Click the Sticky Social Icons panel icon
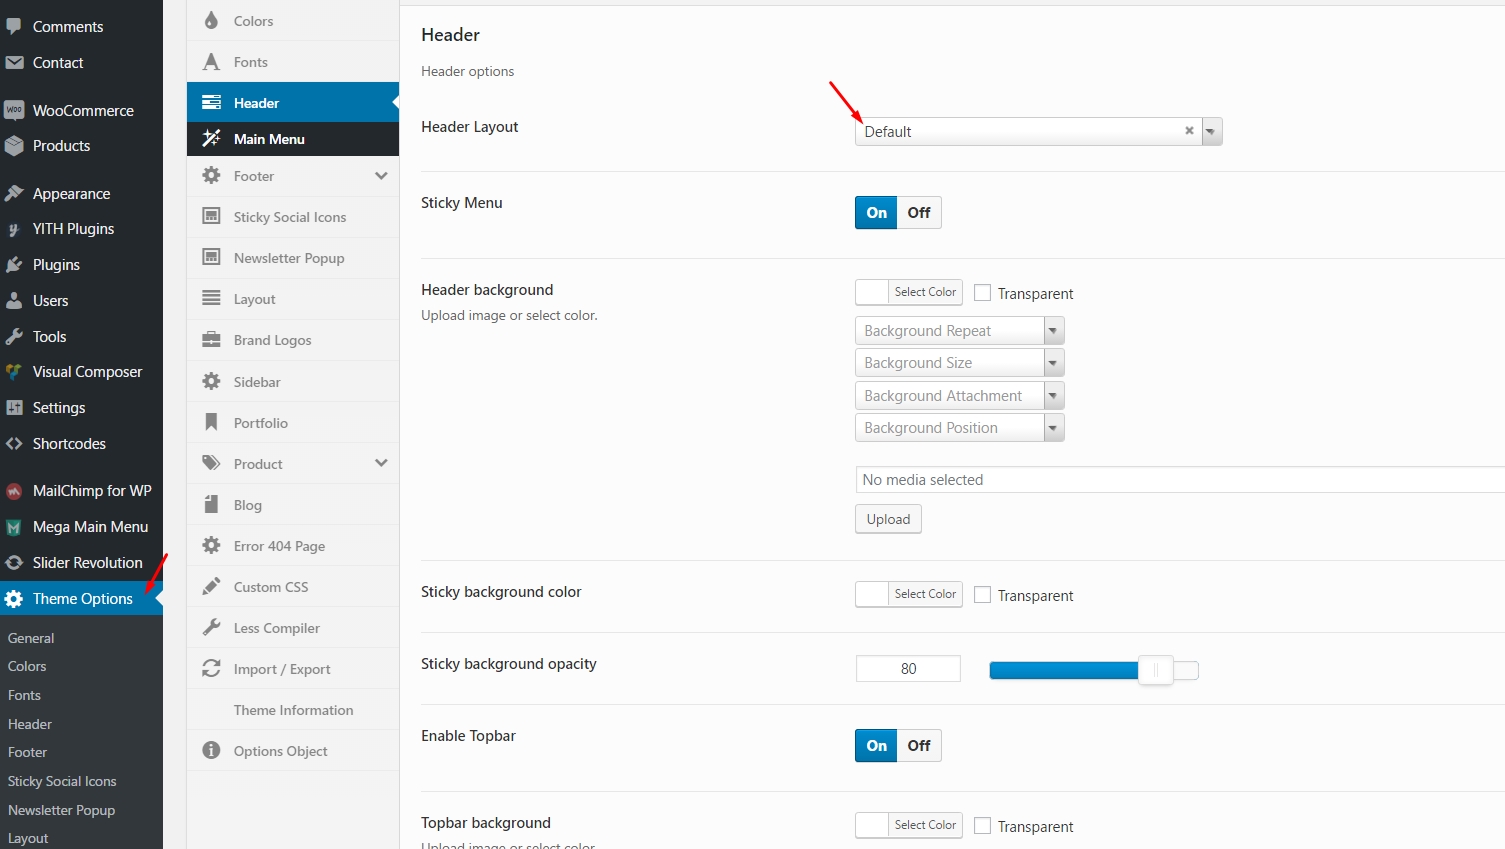Viewport: 1505px width, 849px height. (211, 216)
